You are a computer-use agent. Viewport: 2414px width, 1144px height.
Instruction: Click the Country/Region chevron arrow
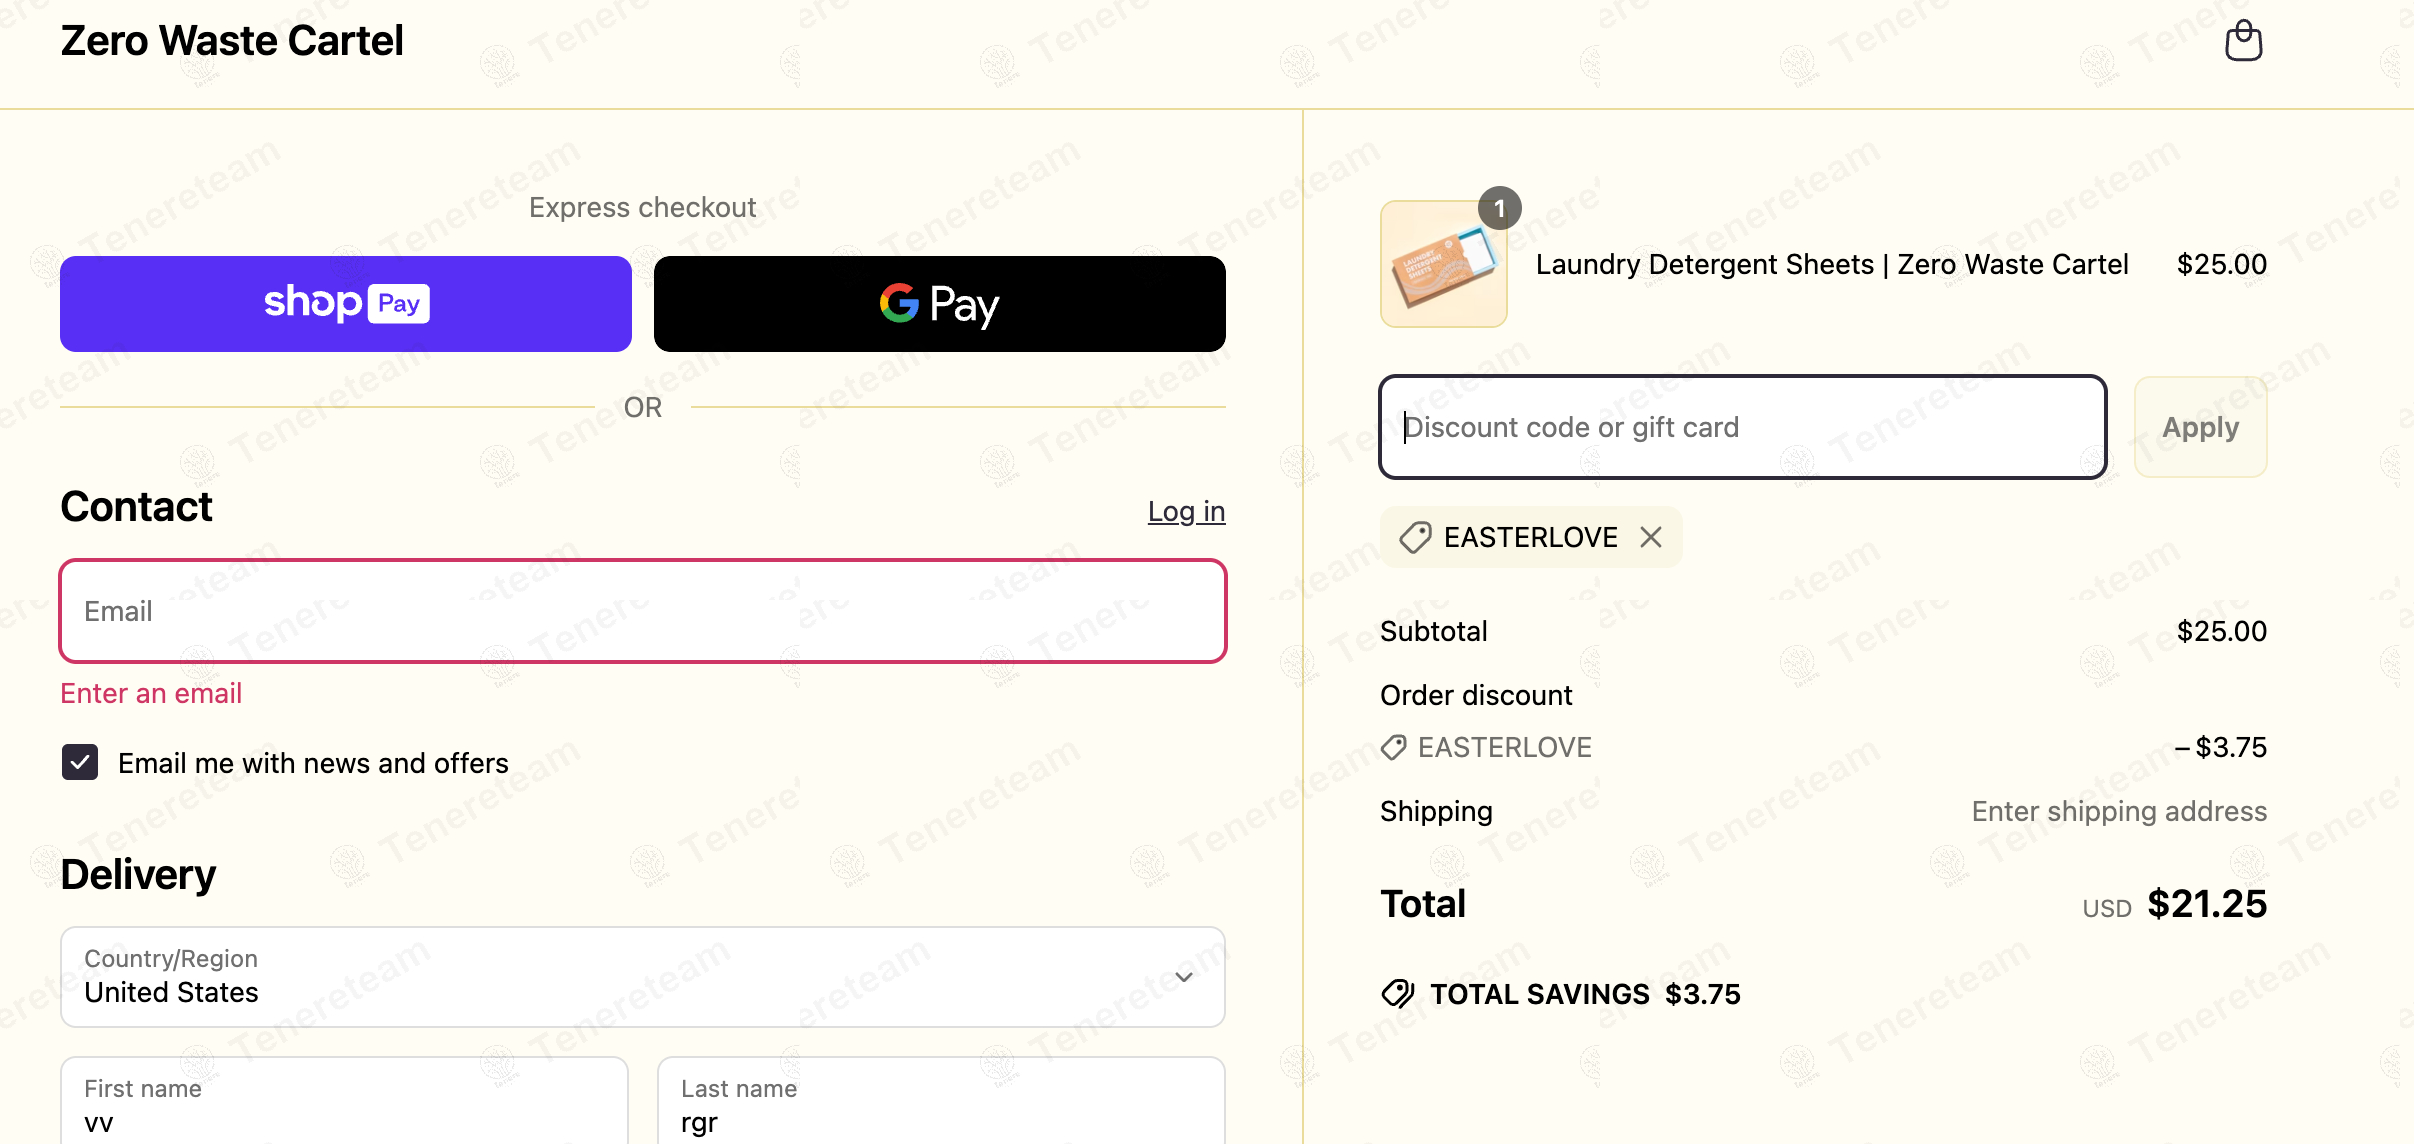(1184, 977)
